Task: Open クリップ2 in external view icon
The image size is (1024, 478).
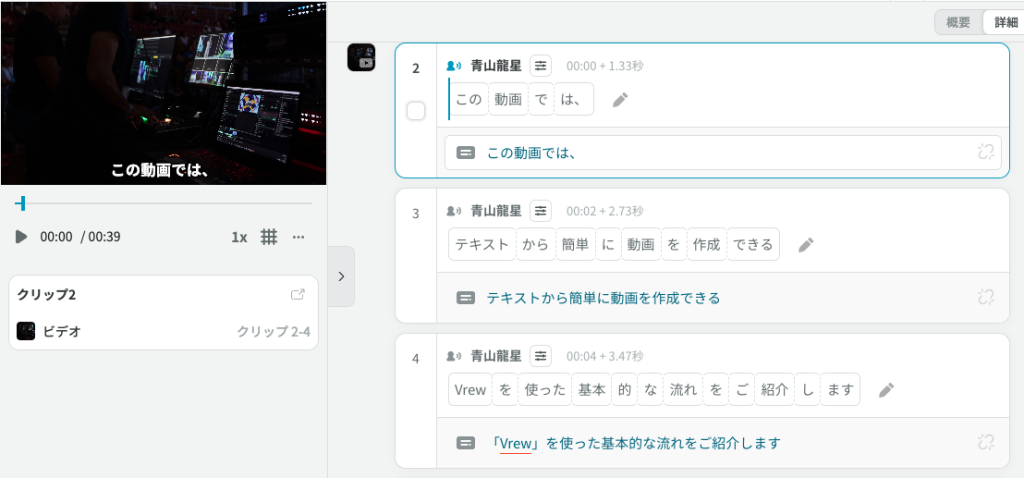Action: coord(297,295)
